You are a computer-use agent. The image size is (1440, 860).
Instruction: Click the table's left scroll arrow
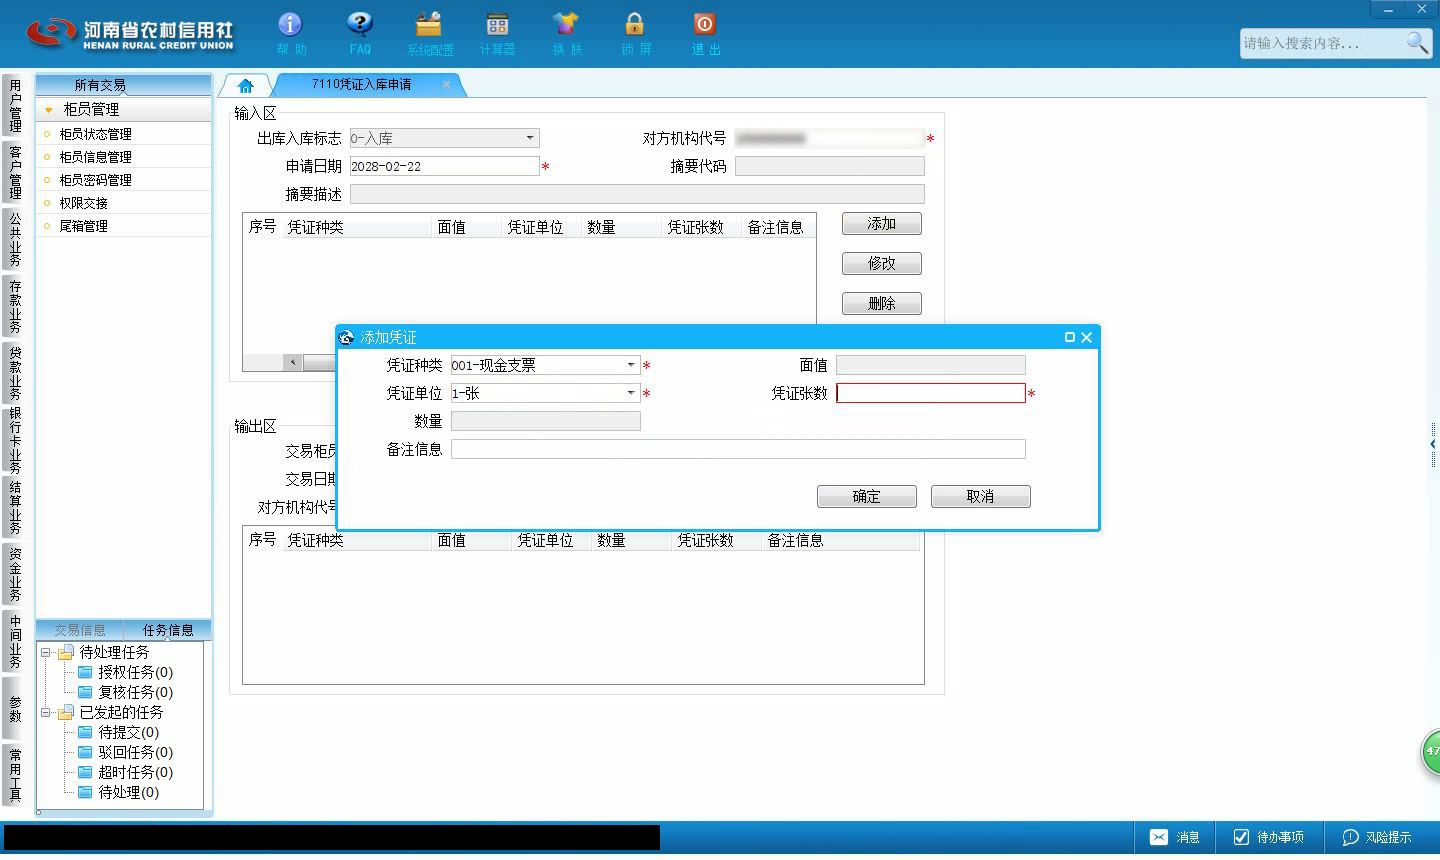[293, 362]
